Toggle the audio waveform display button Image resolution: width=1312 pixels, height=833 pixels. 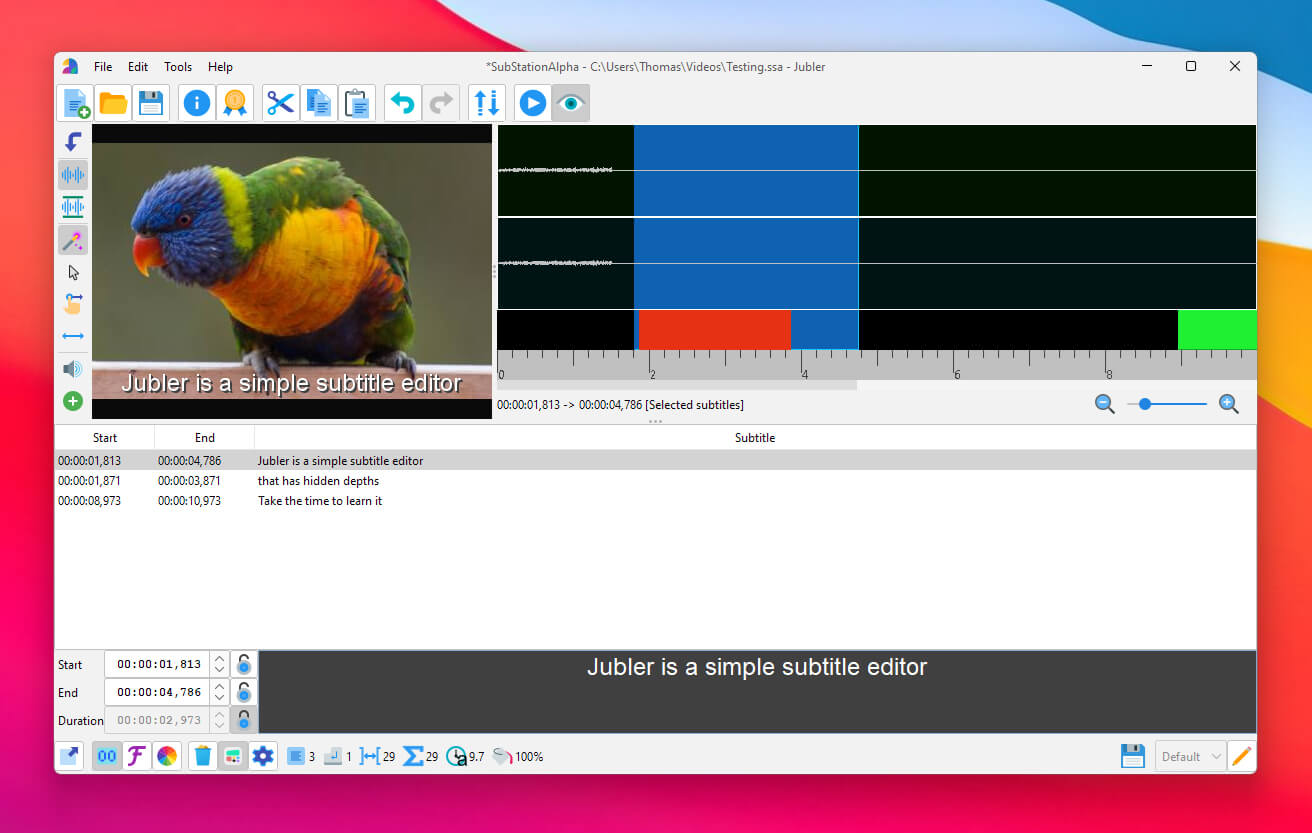click(x=73, y=175)
